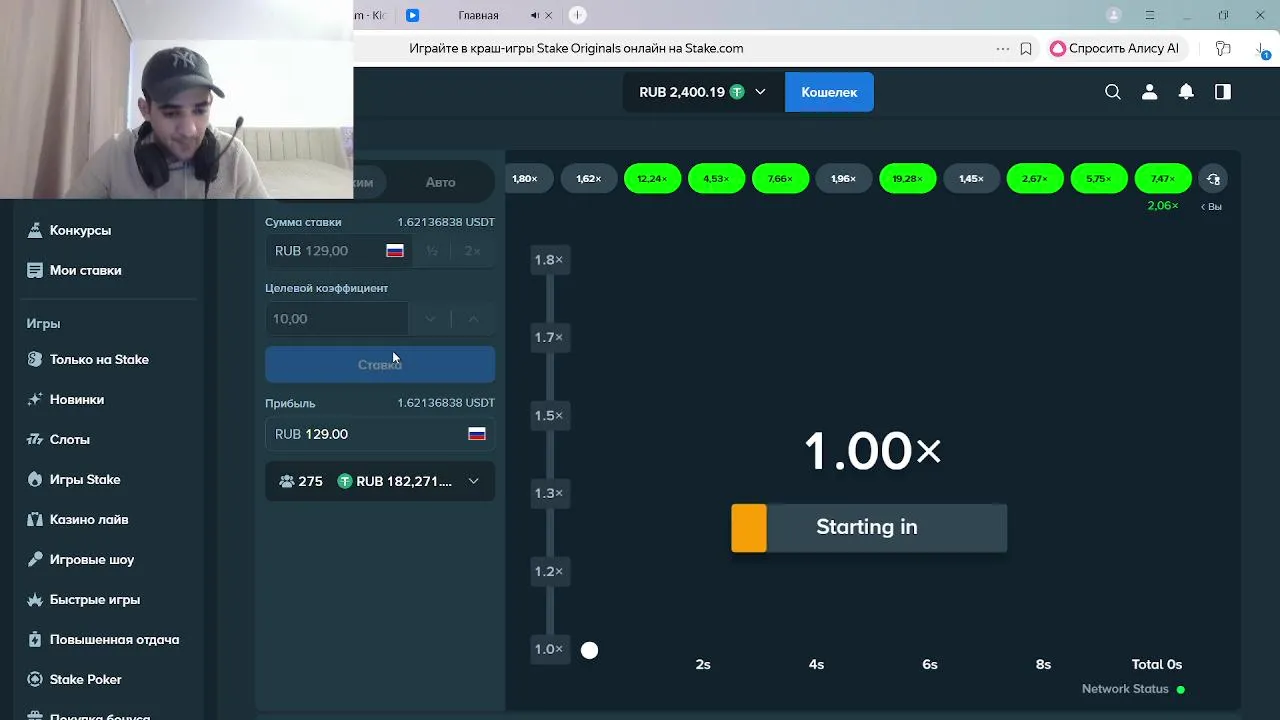Image resolution: width=1280 pixels, height=720 pixels.
Task: Increase target multiplier with up chevron
Action: pyautogui.click(x=473, y=319)
